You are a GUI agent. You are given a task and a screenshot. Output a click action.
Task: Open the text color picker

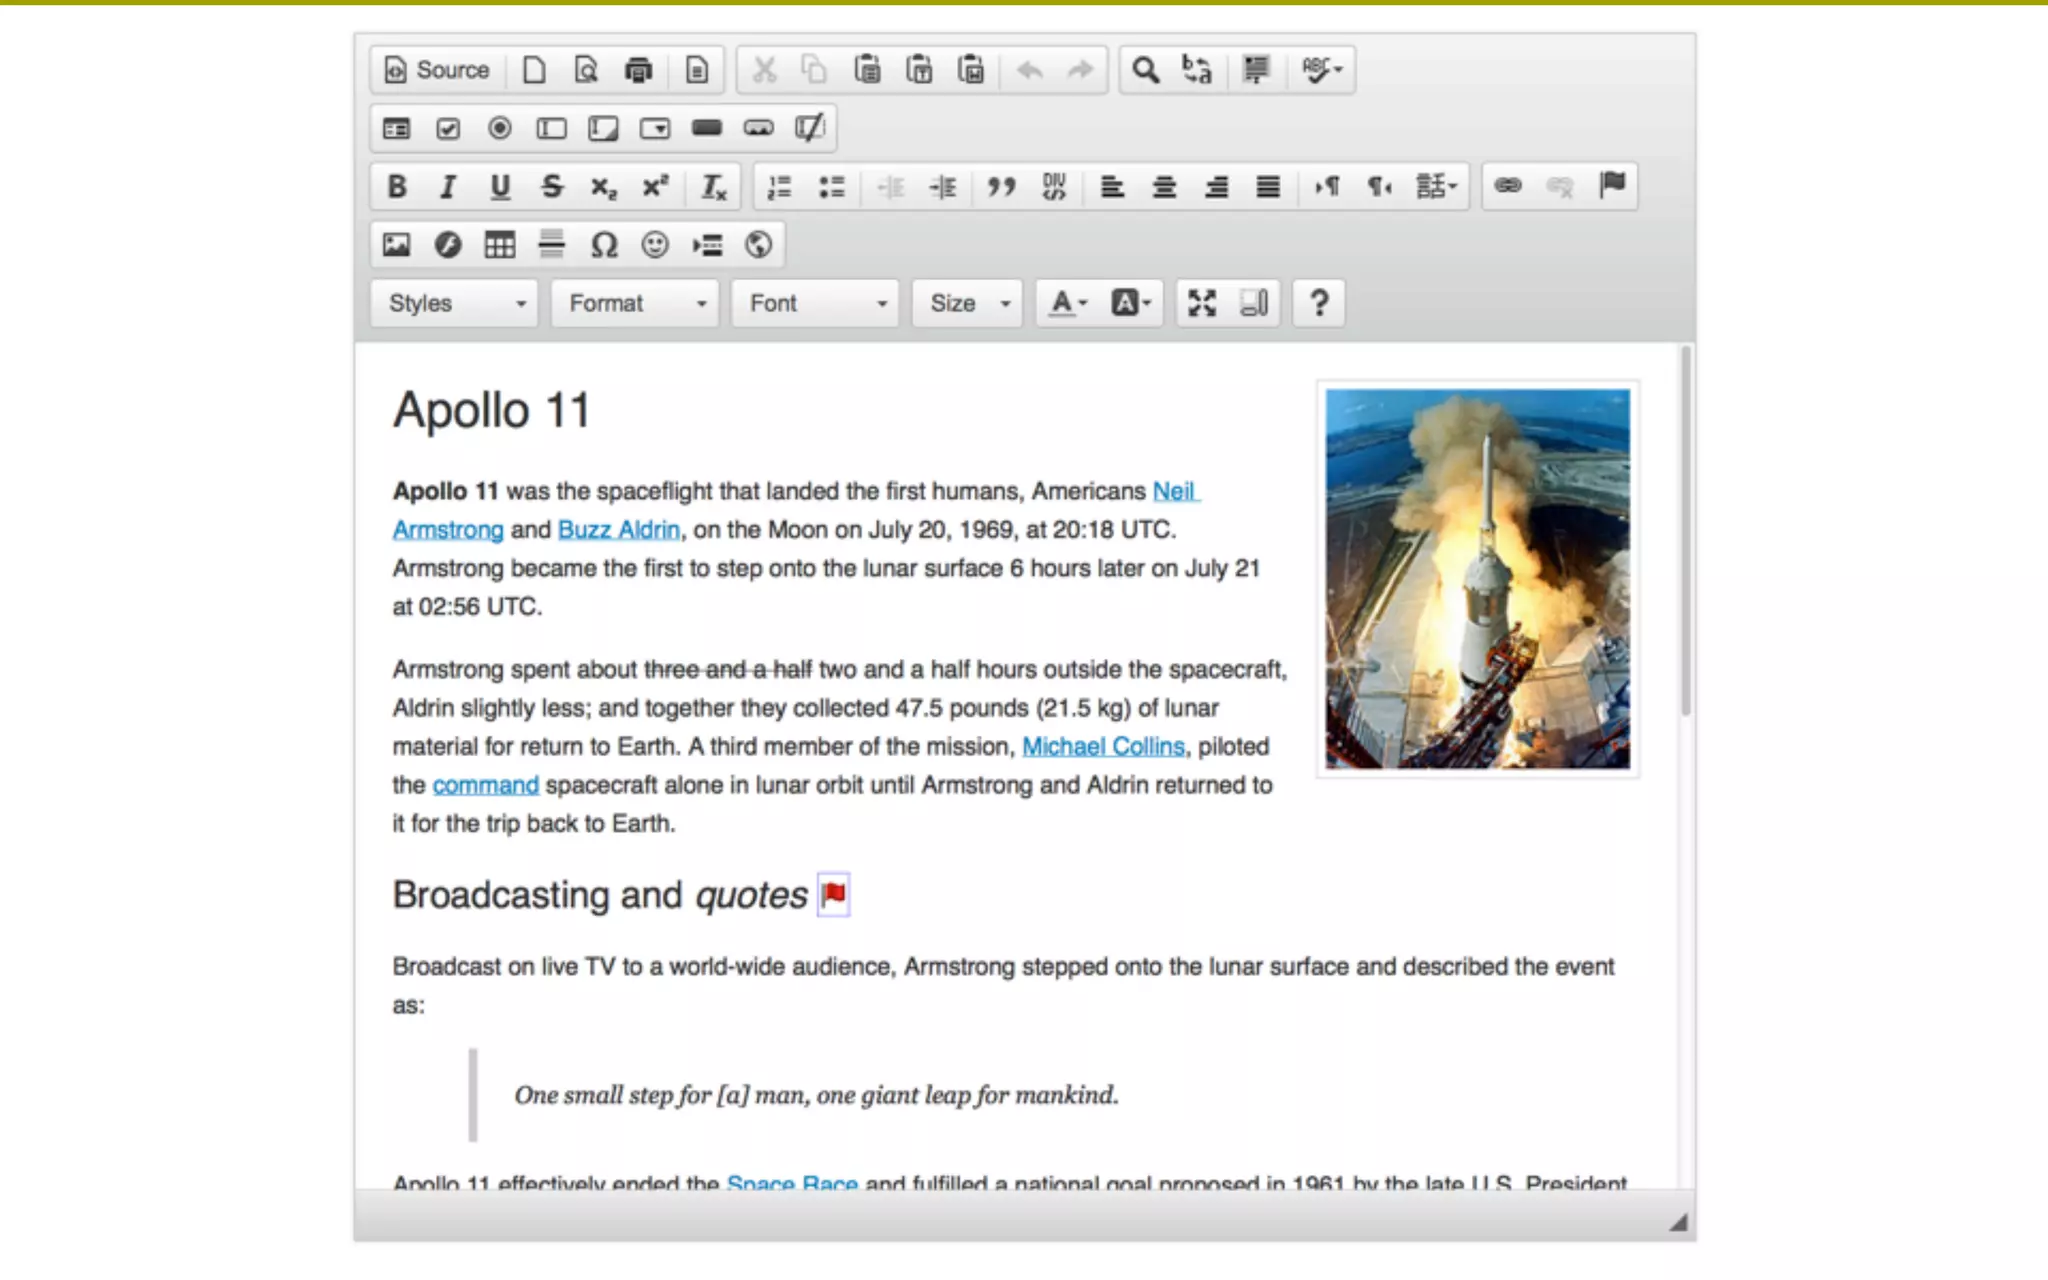(1067, 303)
